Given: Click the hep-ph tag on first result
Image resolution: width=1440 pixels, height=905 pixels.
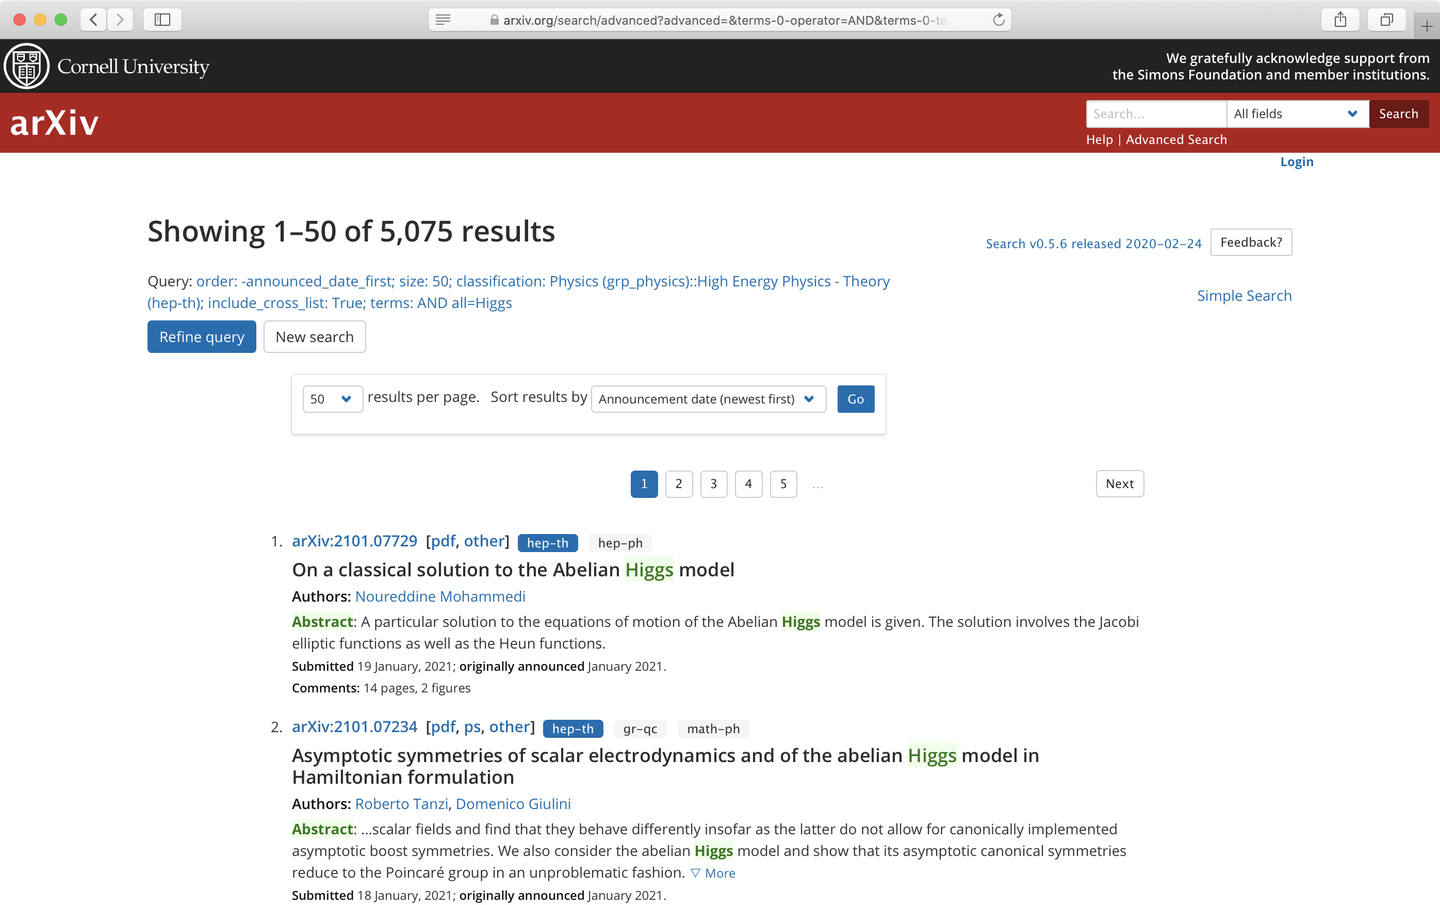Looking at the screenshot, I should pos(620,543).
